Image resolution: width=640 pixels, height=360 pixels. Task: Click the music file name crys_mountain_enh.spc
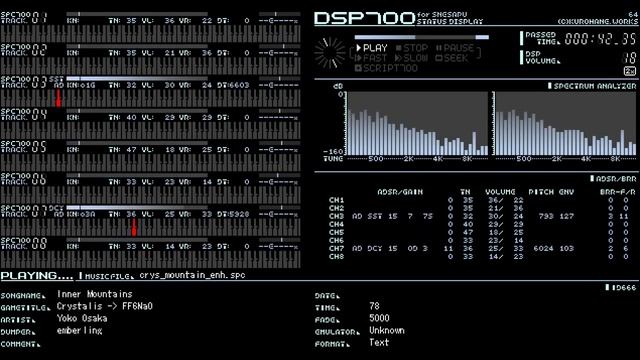click(x=192, y=275)
